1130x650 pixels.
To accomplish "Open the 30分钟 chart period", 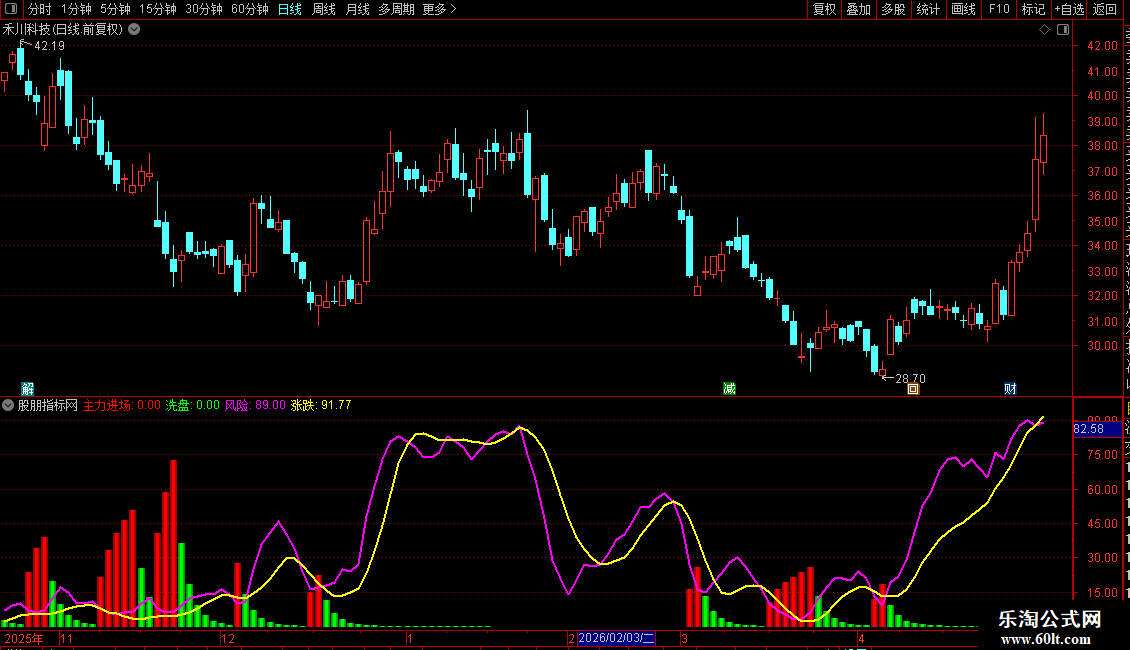I will [204, 9].
